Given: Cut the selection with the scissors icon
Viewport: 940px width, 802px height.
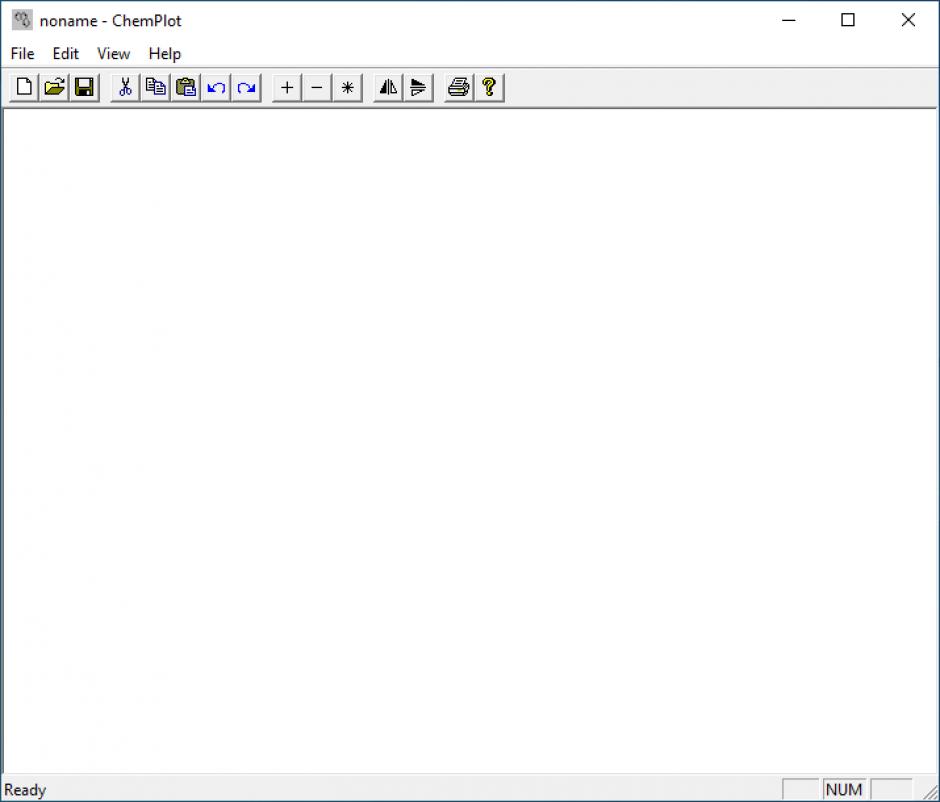Looking at the screenshot, I should coord(126,88).
